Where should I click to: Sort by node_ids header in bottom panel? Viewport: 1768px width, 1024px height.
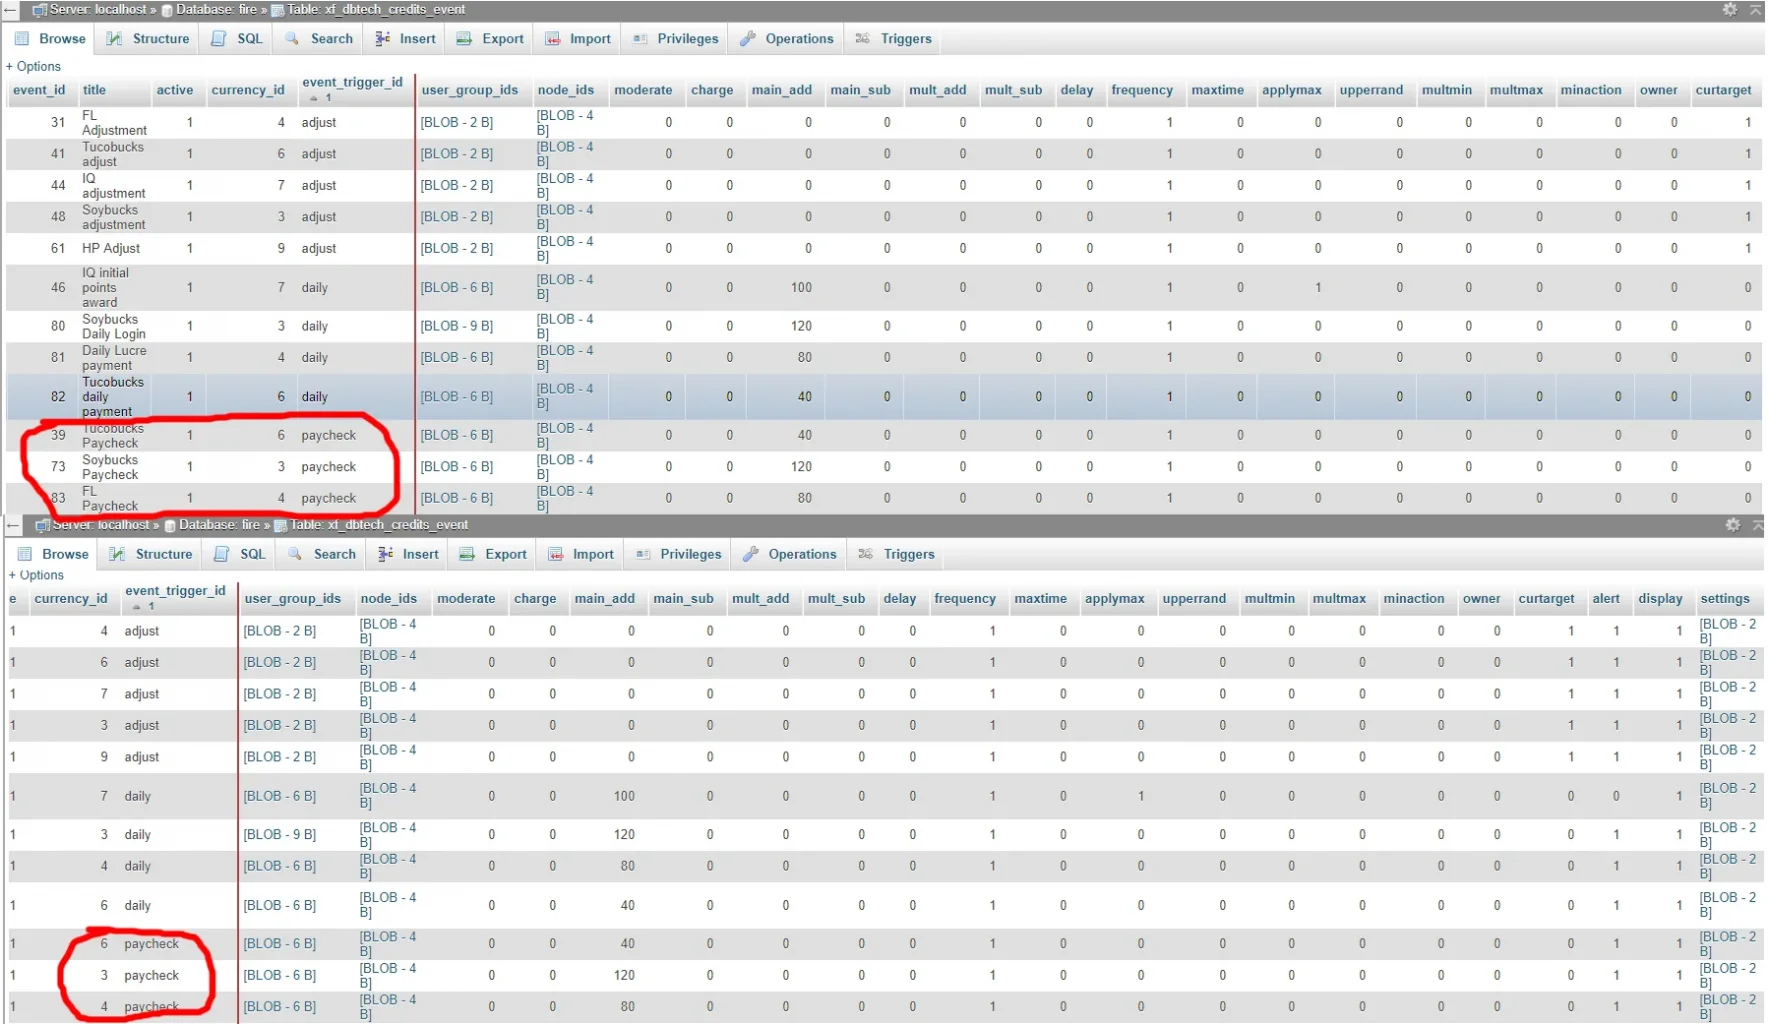[389, 599]
